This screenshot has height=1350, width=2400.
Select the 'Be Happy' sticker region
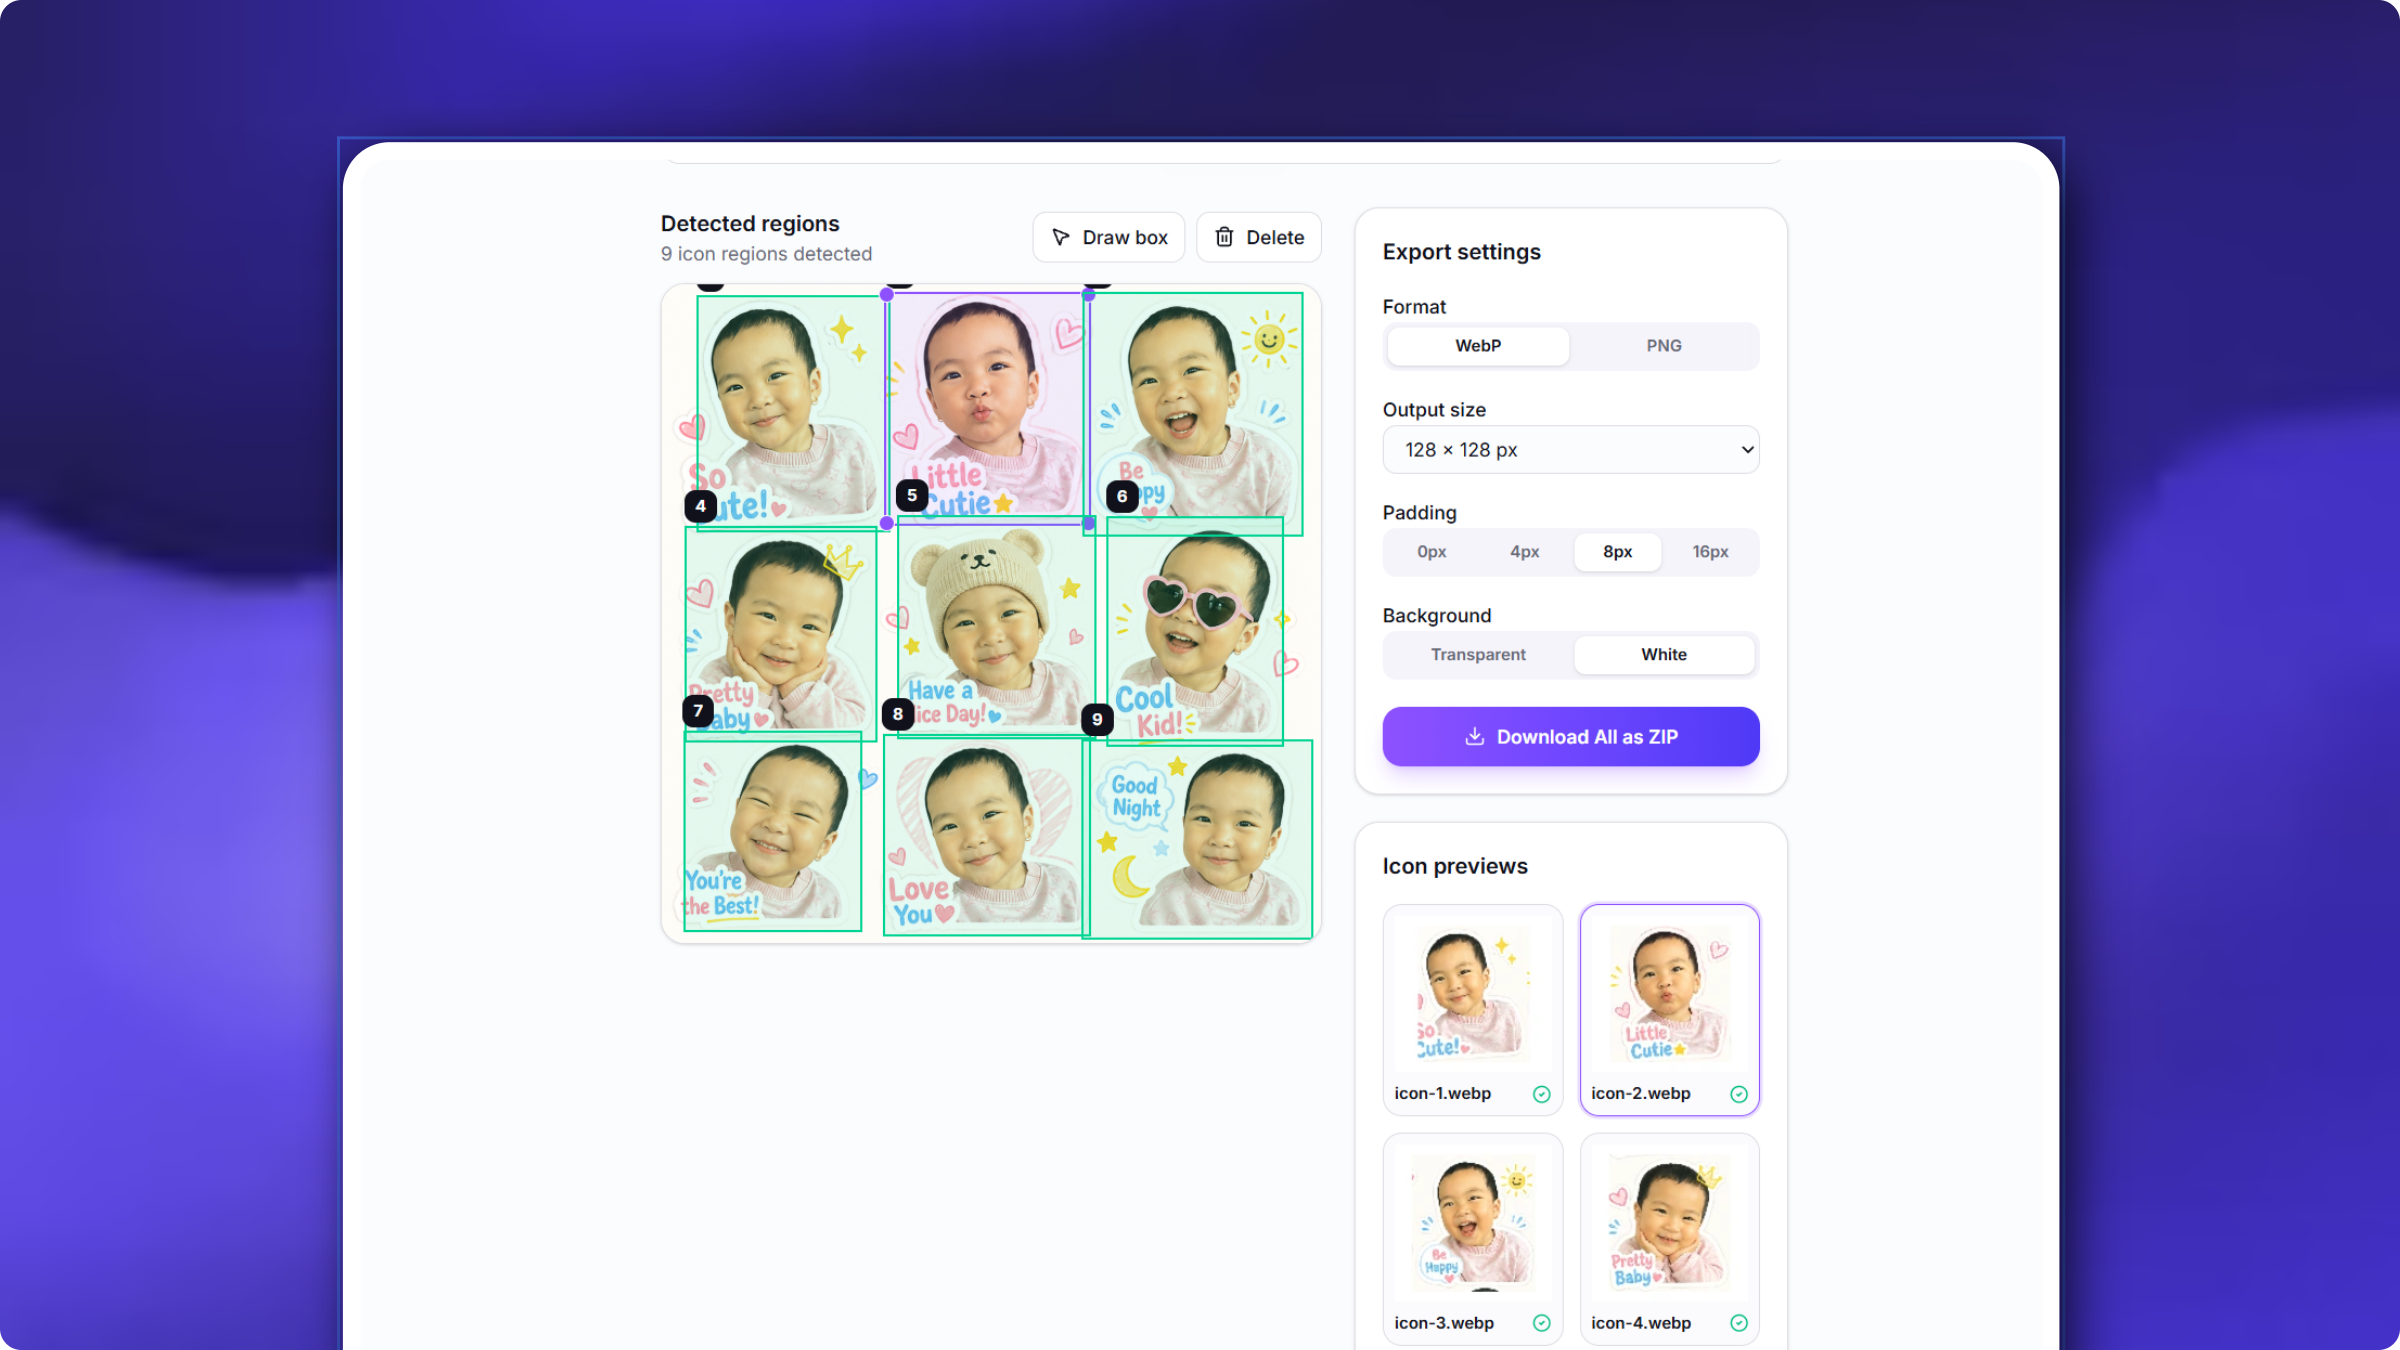point(1193,414)
